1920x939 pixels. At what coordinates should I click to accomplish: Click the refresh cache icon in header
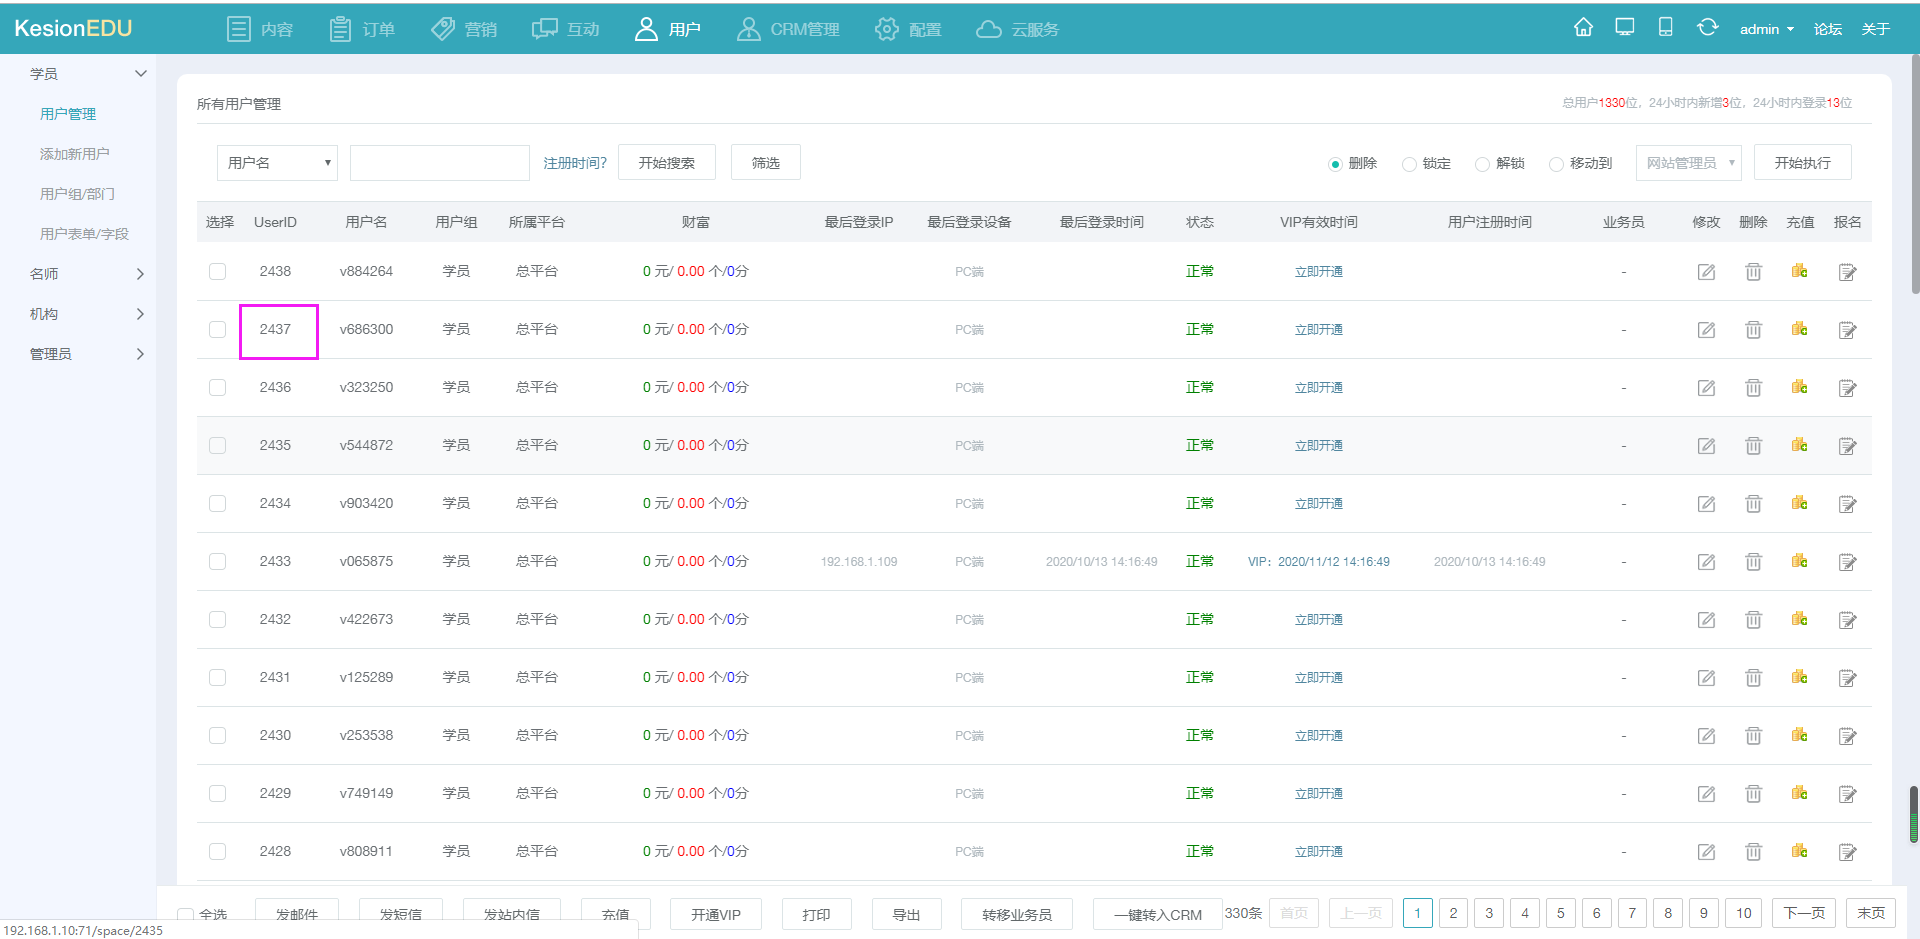coord(1707,28)
